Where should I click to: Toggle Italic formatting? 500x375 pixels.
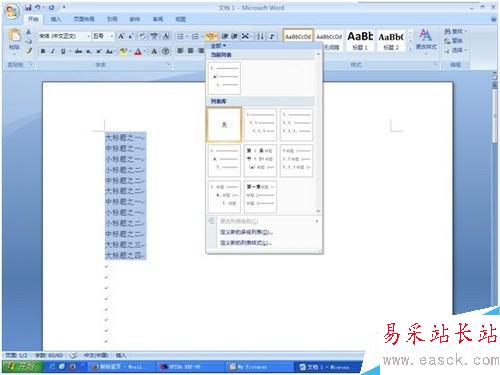(53, 51)
